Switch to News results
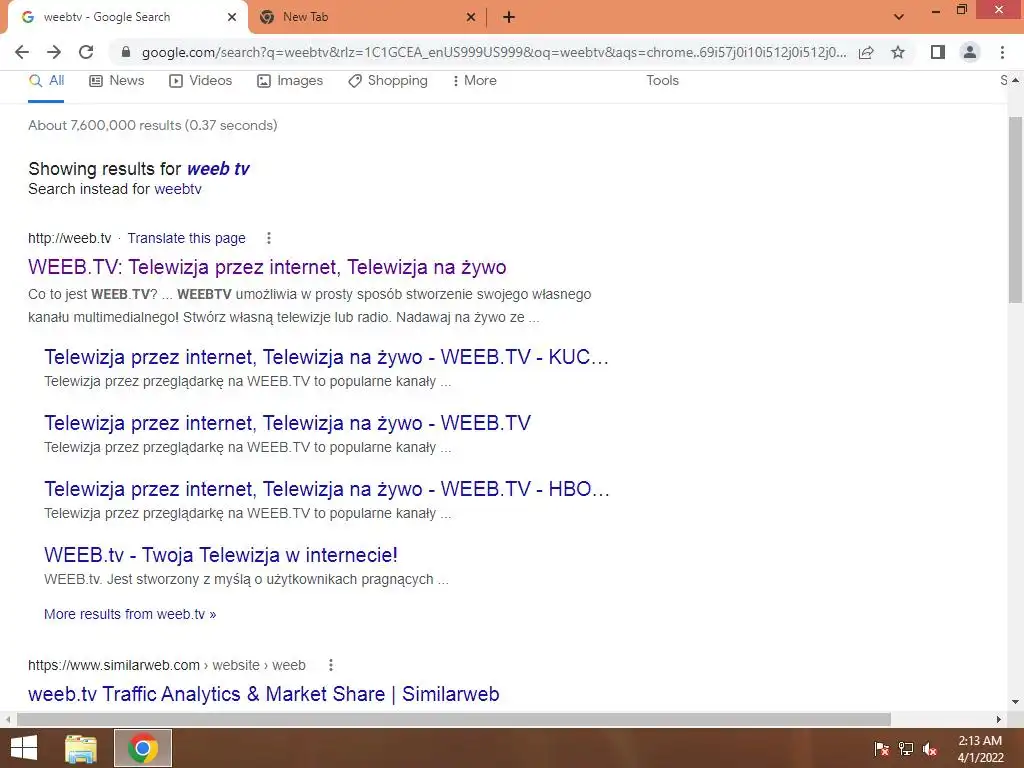 tap(117, 80)
